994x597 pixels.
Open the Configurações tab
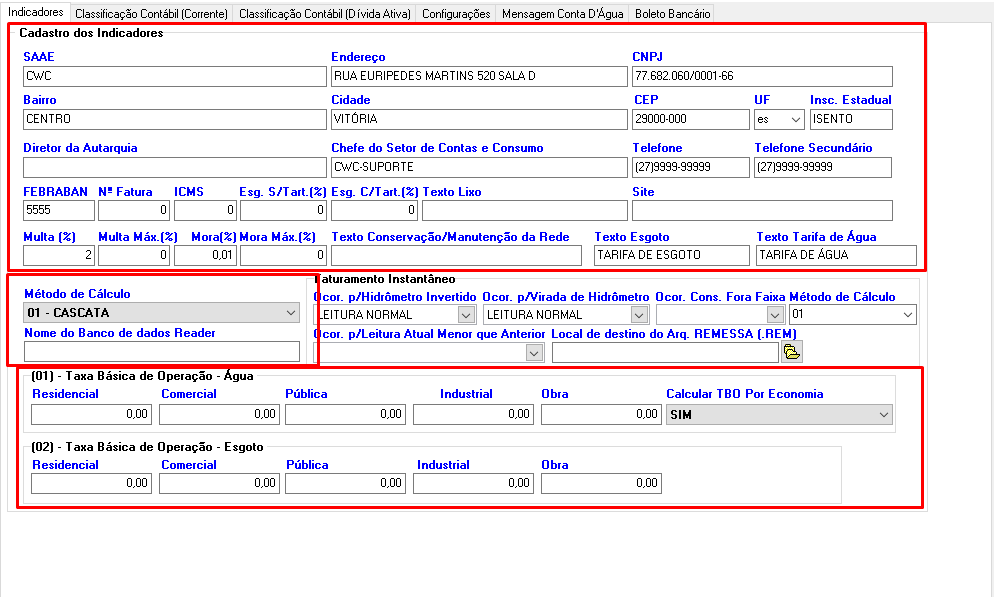456,14
